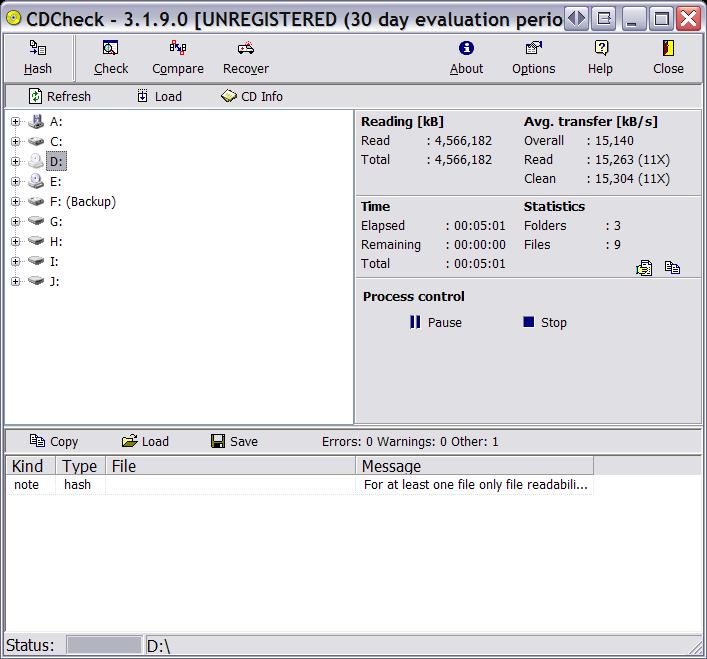Click the 'For at least one file' message
The height and width of the screenshot is (659, 707).
point(475,485)
